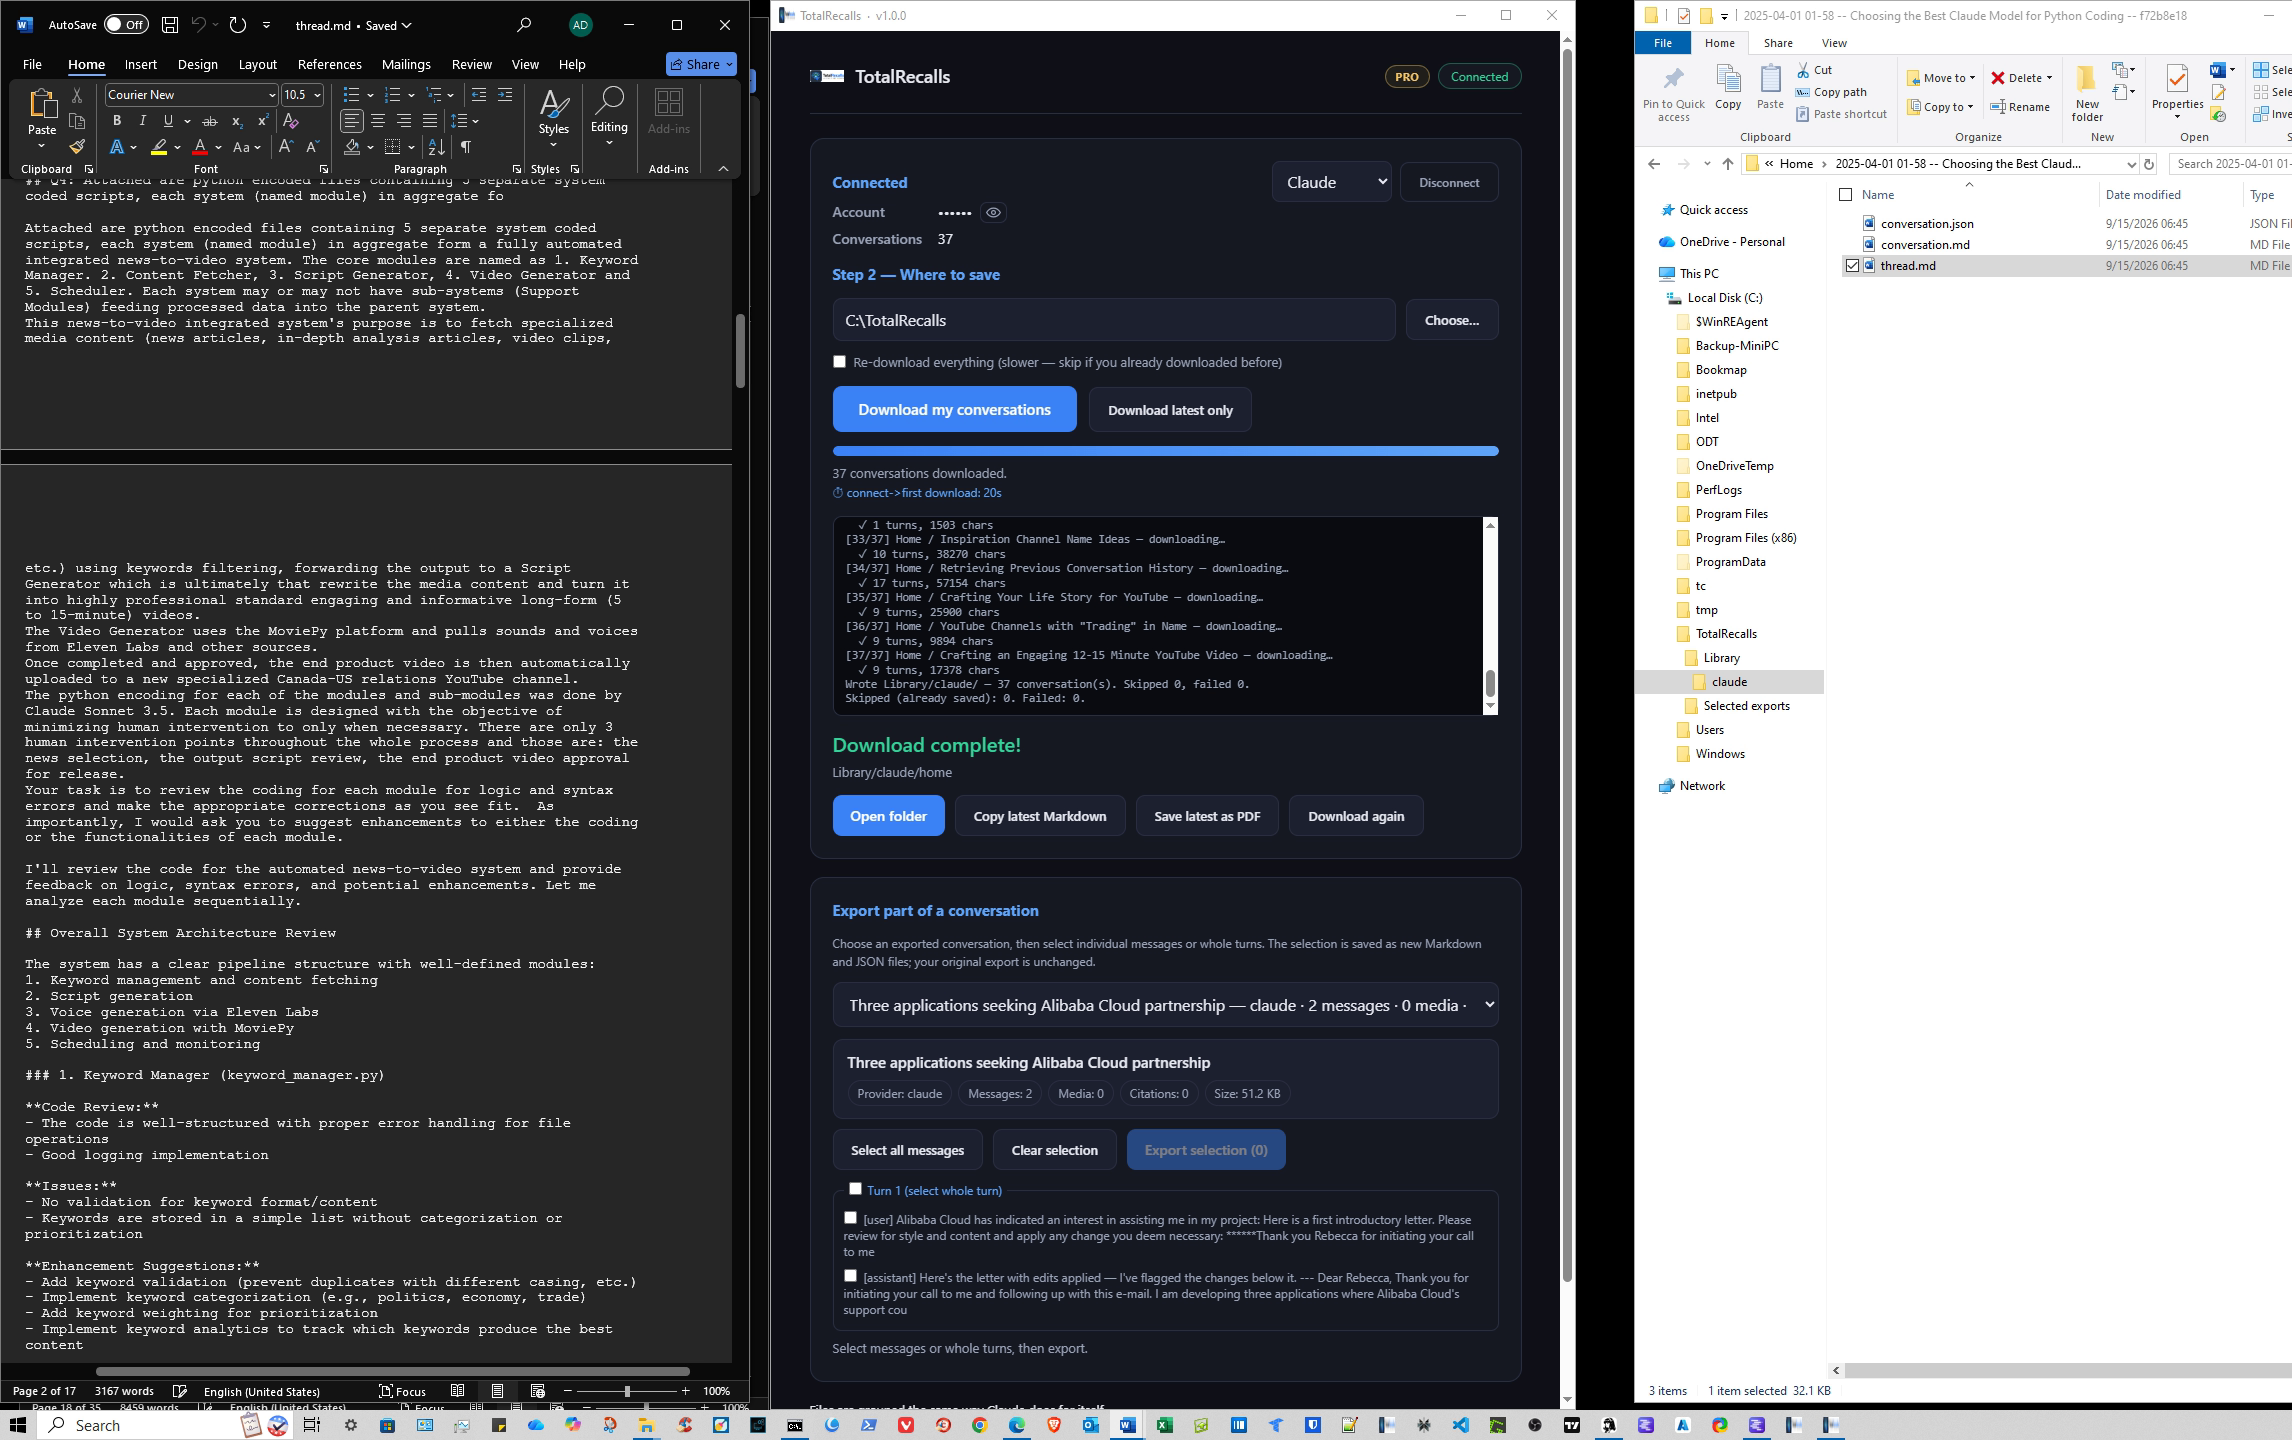Apply Italic formatting in Word
The height and width of the screenshot is (1440, 2292).
[x=142, y=121]
